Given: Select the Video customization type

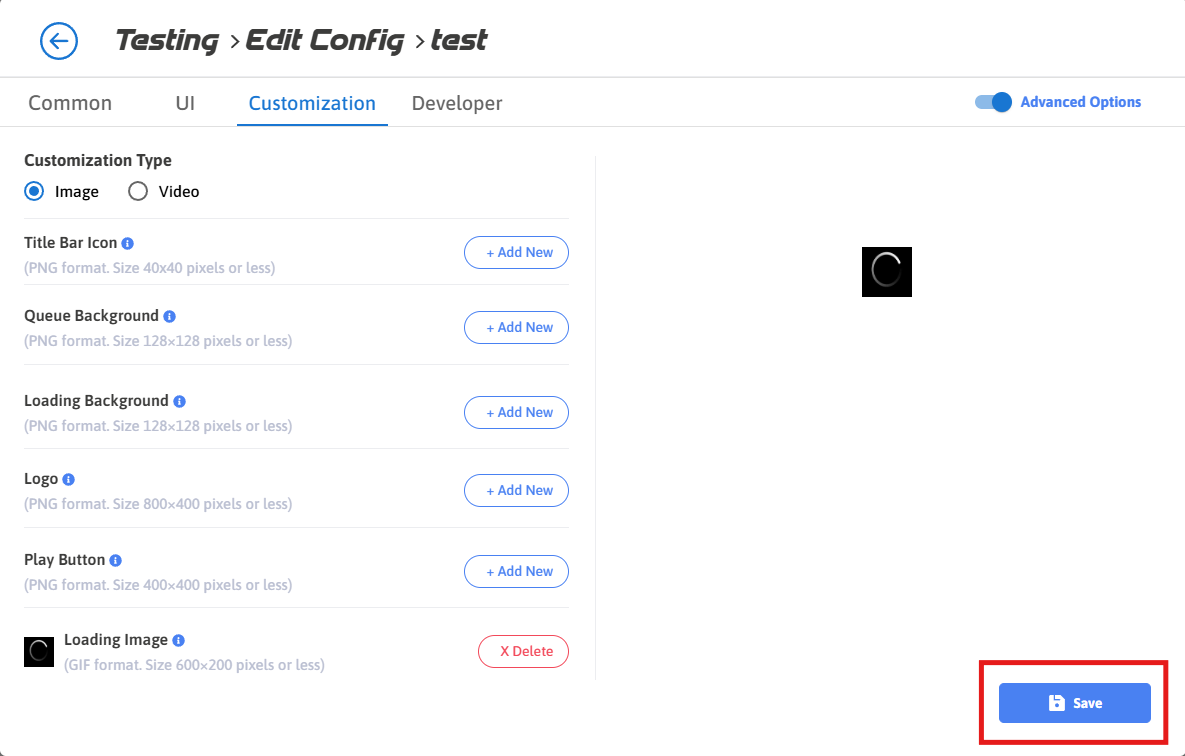Looking at the screenshot, I should [x=138, y=191].
